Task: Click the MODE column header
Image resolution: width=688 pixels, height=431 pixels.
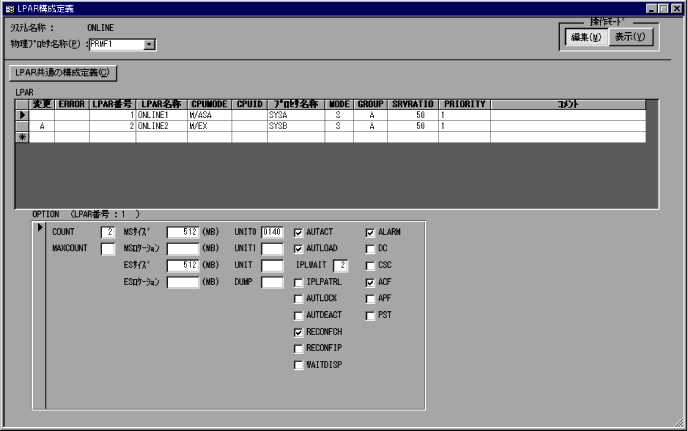Action: pos(339,104)
